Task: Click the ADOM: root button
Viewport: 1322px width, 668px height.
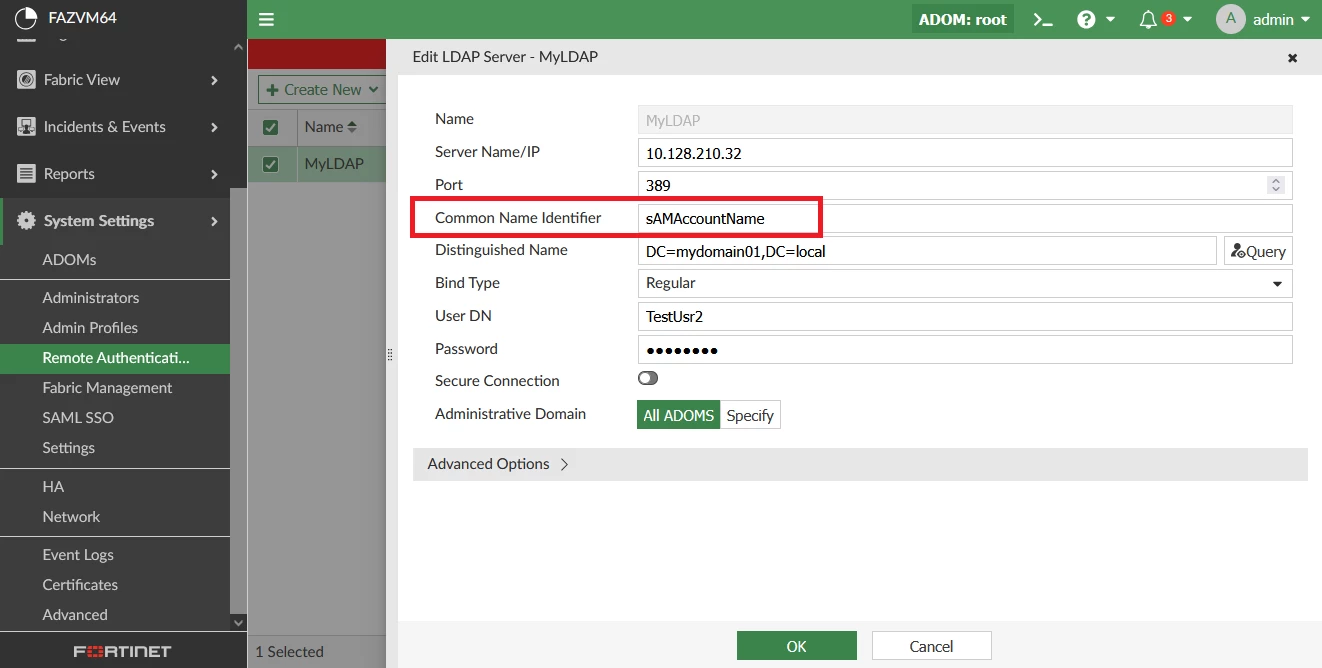Action: (963, 19)
